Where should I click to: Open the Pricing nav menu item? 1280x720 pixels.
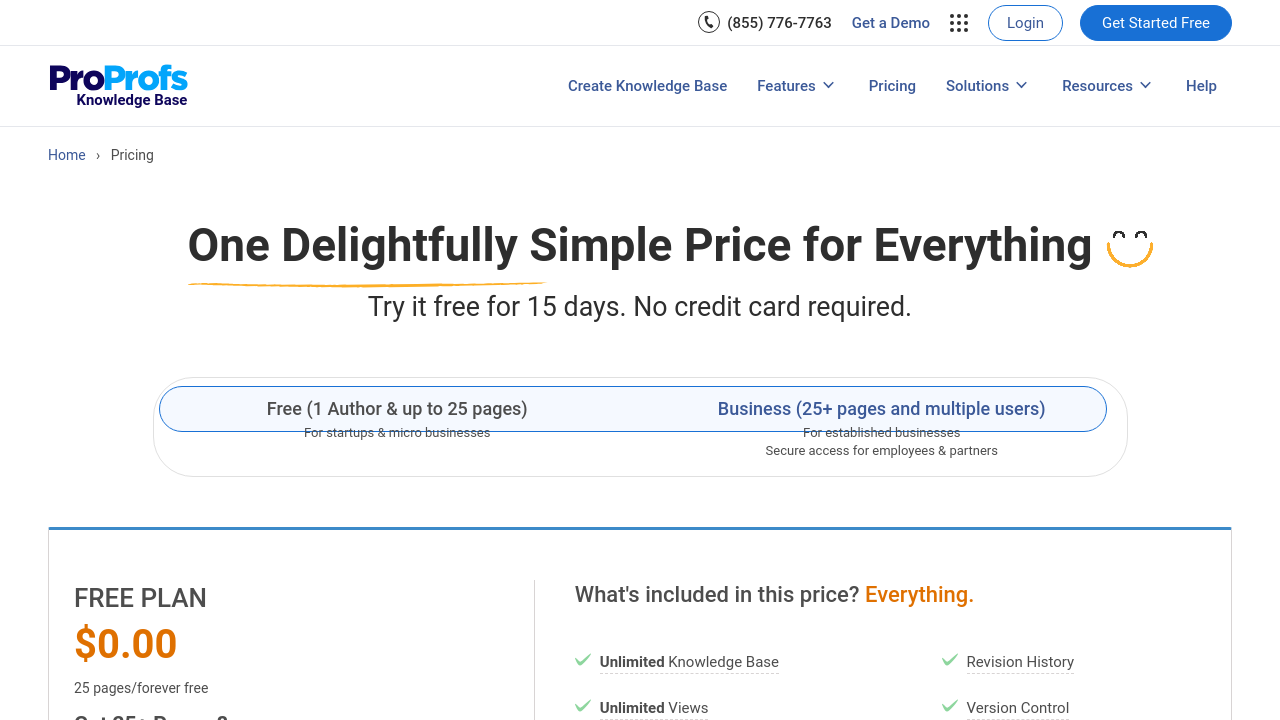click(892, 86)
